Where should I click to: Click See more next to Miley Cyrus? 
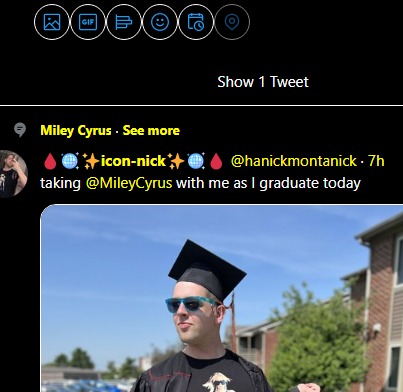(x=151, y=130)
